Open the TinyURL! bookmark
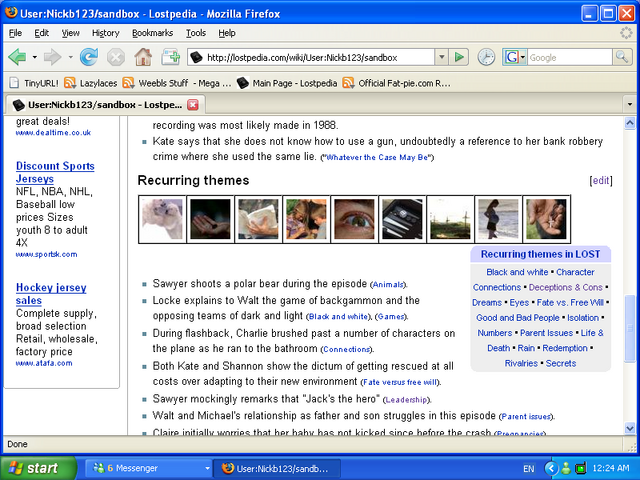Image resolution: width=640 pixels, height=480 pixels. click(33, 83)
